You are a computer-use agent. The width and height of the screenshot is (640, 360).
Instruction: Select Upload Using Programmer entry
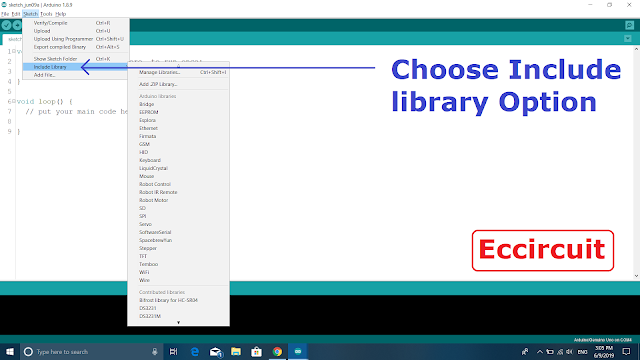tap(76, 39)
